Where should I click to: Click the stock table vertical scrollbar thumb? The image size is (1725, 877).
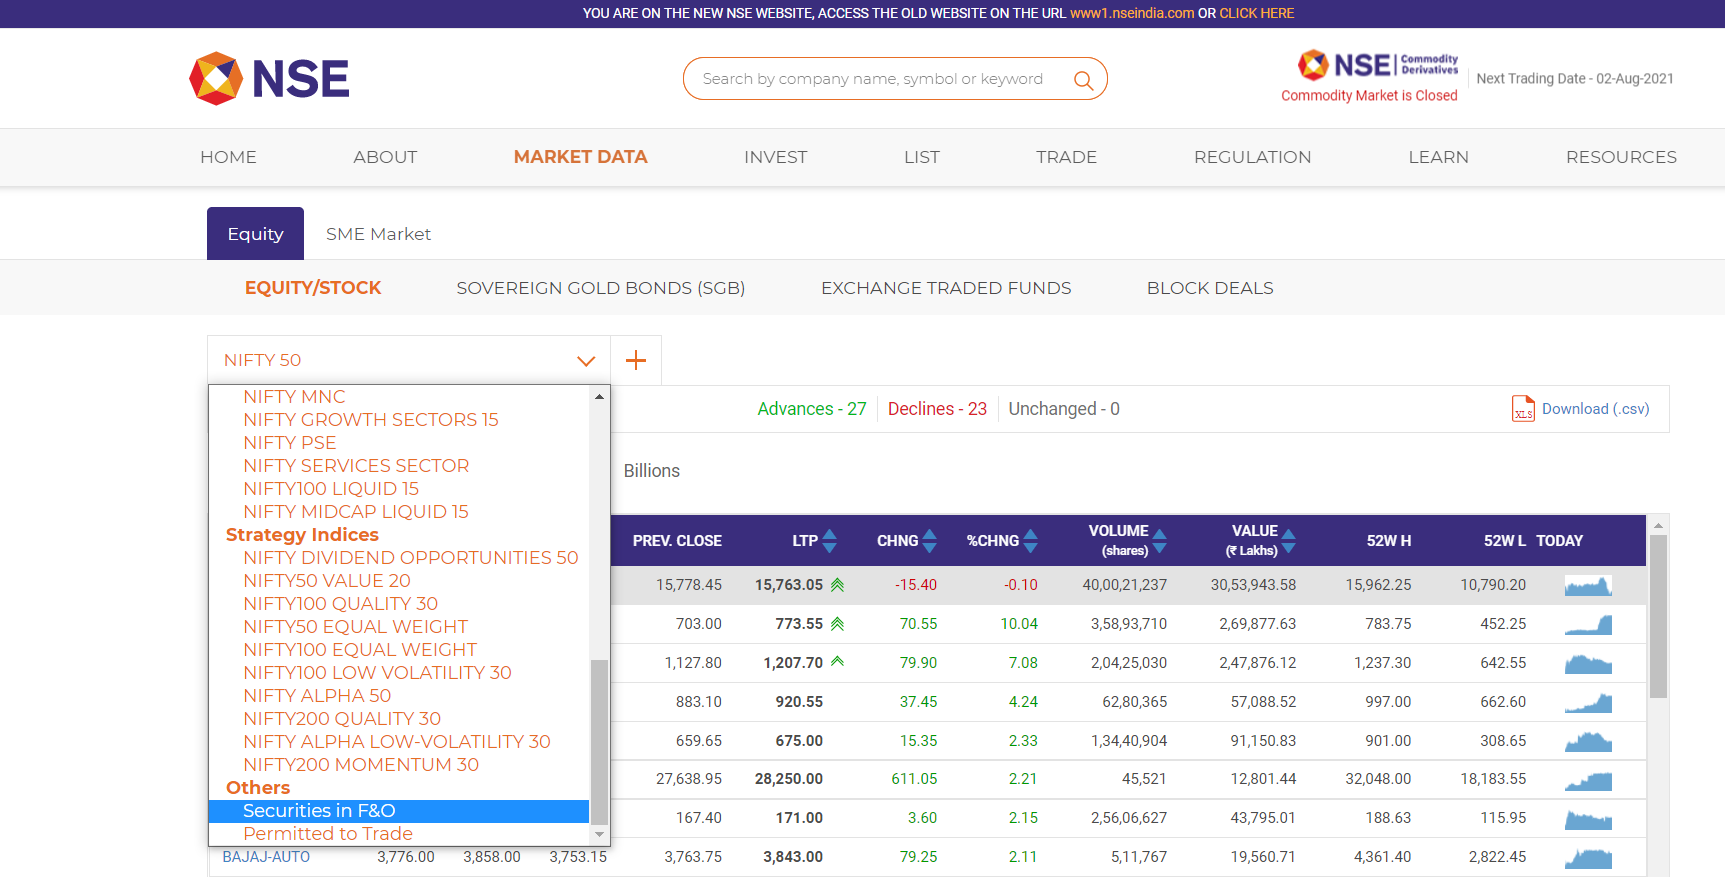[x=1658, y=616]
